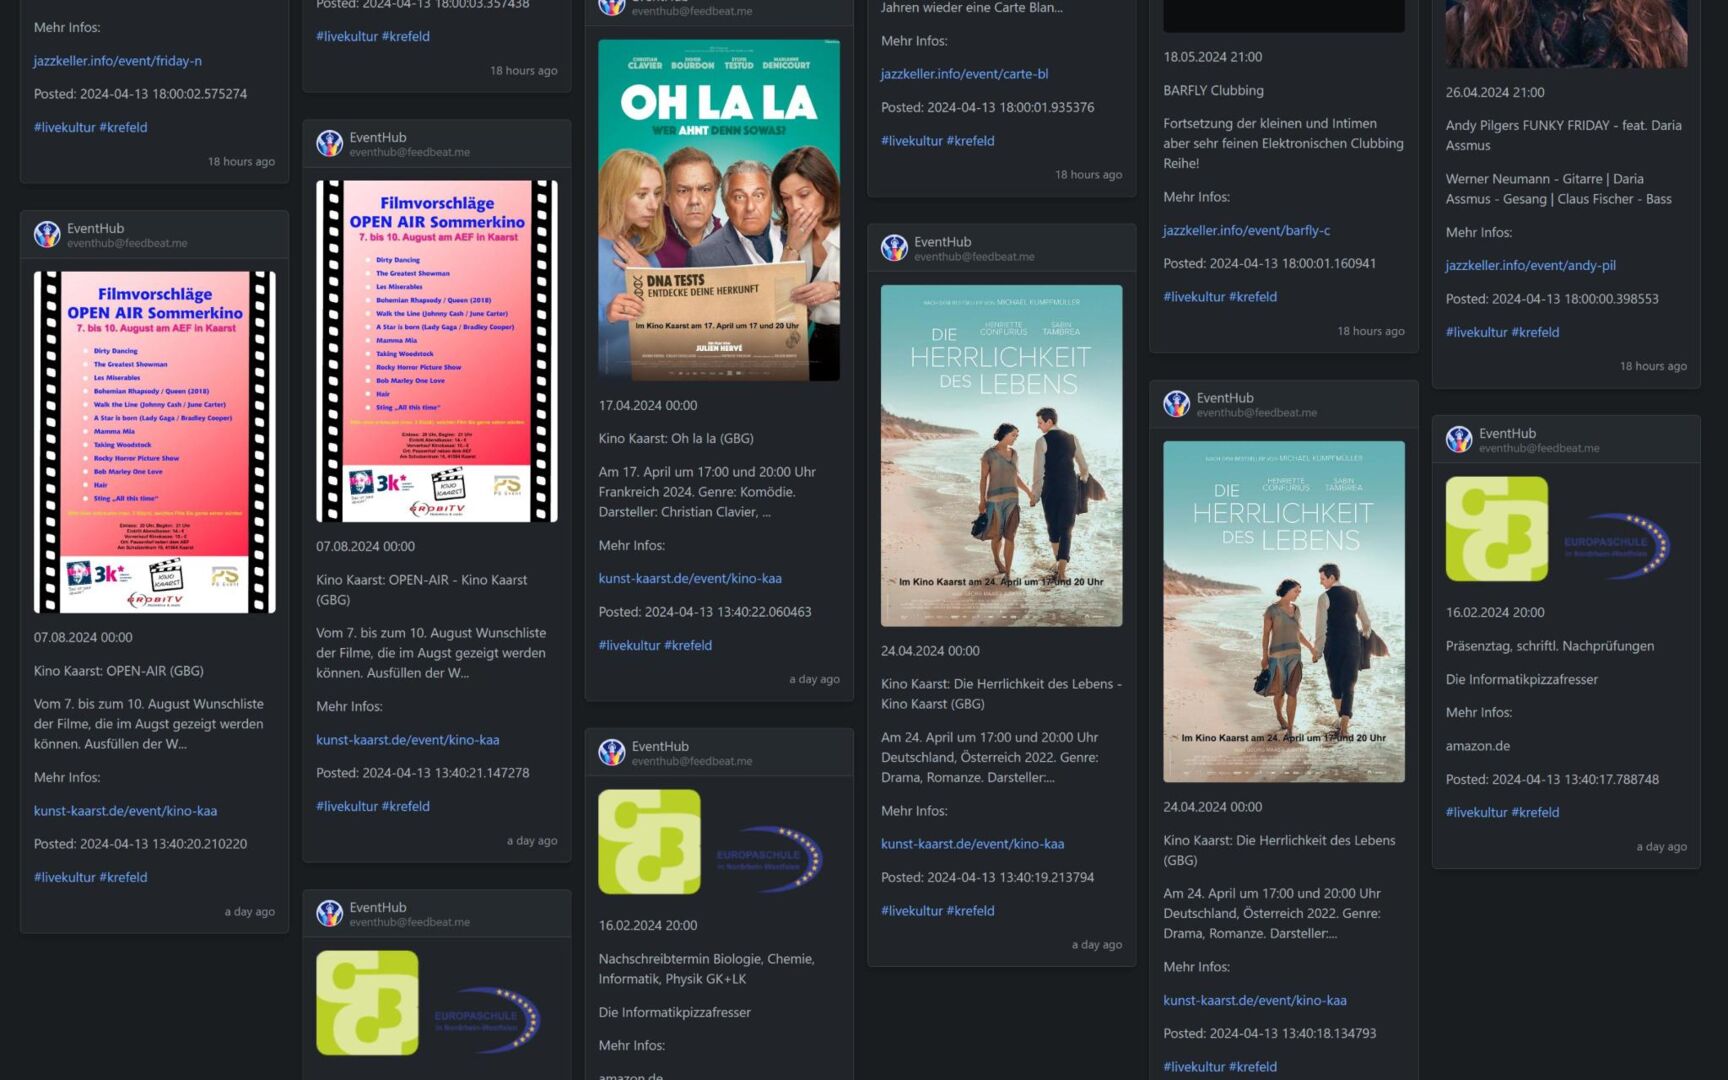Open jazzkeller.info/event/barfly-c link
This screenshot has height=1080, width=1728.
[1247, 230]
